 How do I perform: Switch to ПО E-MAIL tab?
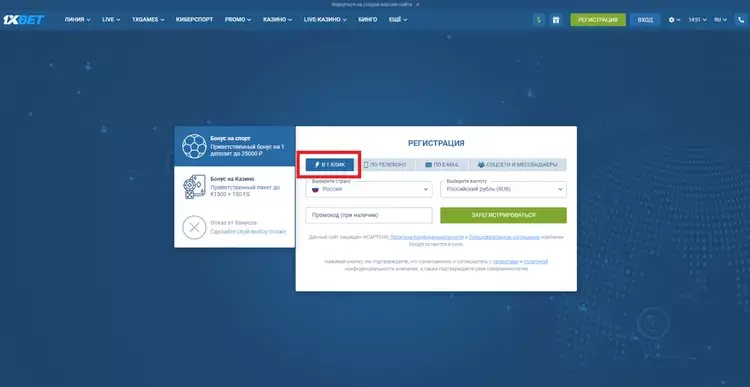441,165
